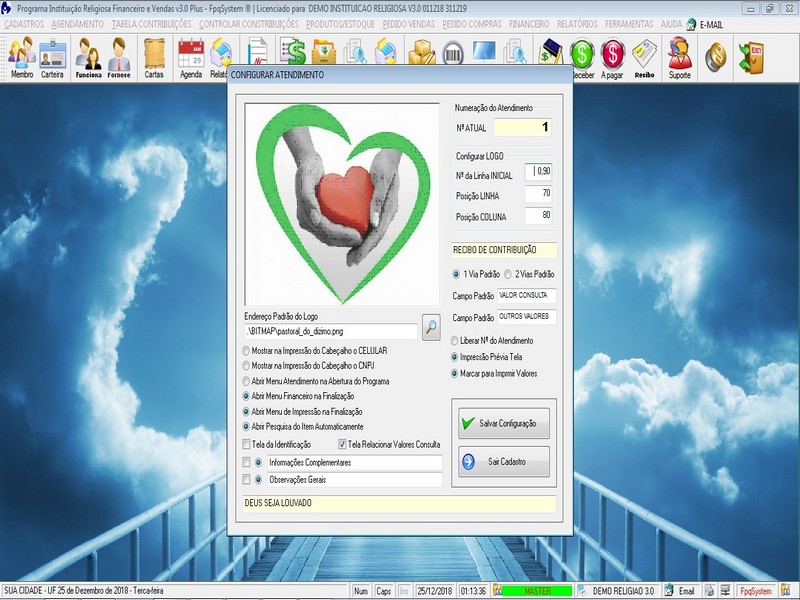This screenshot has width=800, height=600.
Task: Open the Agenda calendar icon
Action: click(x=191, y=58)
